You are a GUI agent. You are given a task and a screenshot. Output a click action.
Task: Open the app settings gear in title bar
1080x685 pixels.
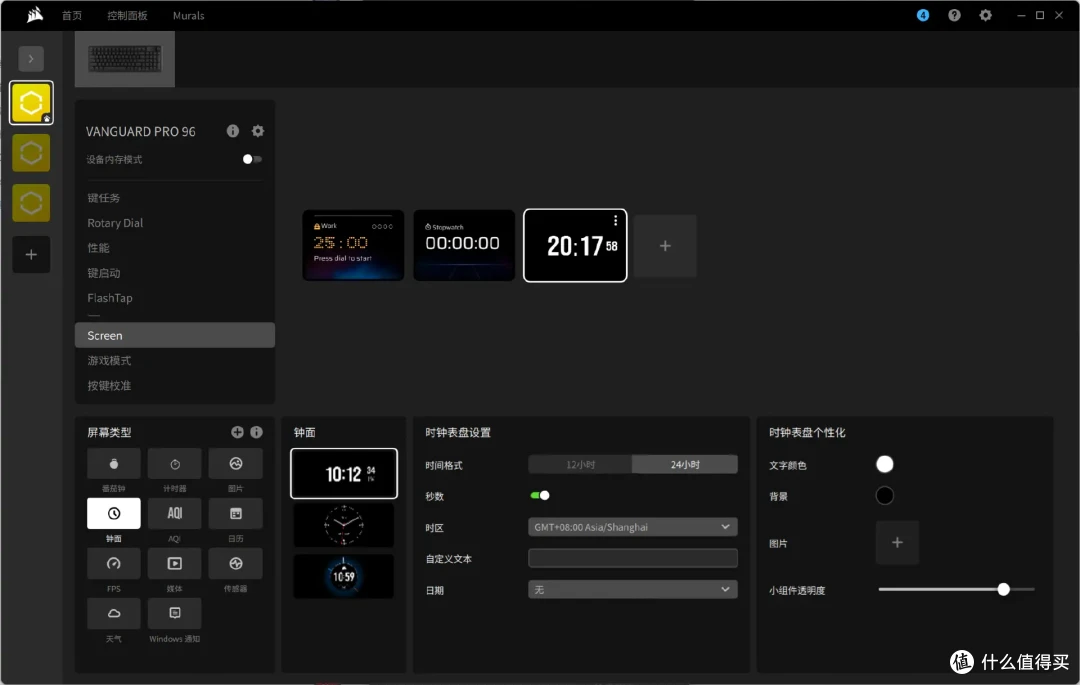click(x=986, y=15)
